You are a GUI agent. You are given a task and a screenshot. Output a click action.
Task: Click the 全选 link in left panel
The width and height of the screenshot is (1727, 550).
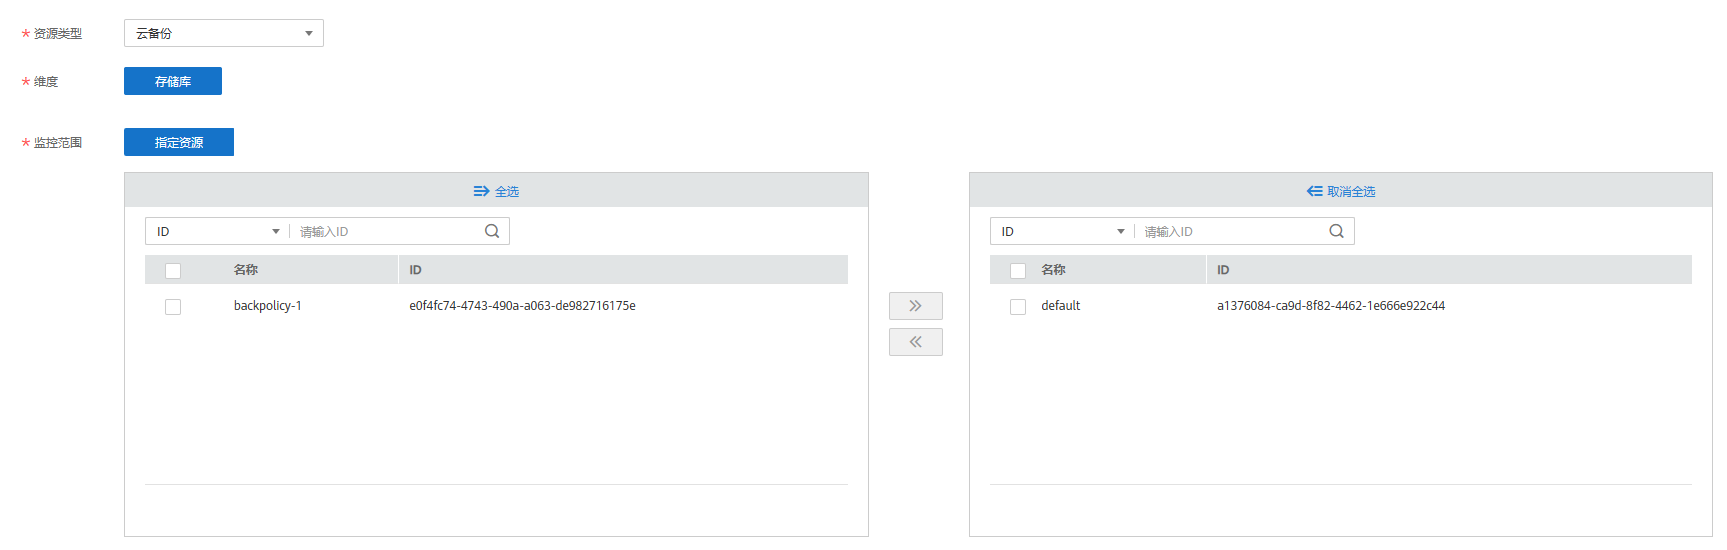[507, 191]
